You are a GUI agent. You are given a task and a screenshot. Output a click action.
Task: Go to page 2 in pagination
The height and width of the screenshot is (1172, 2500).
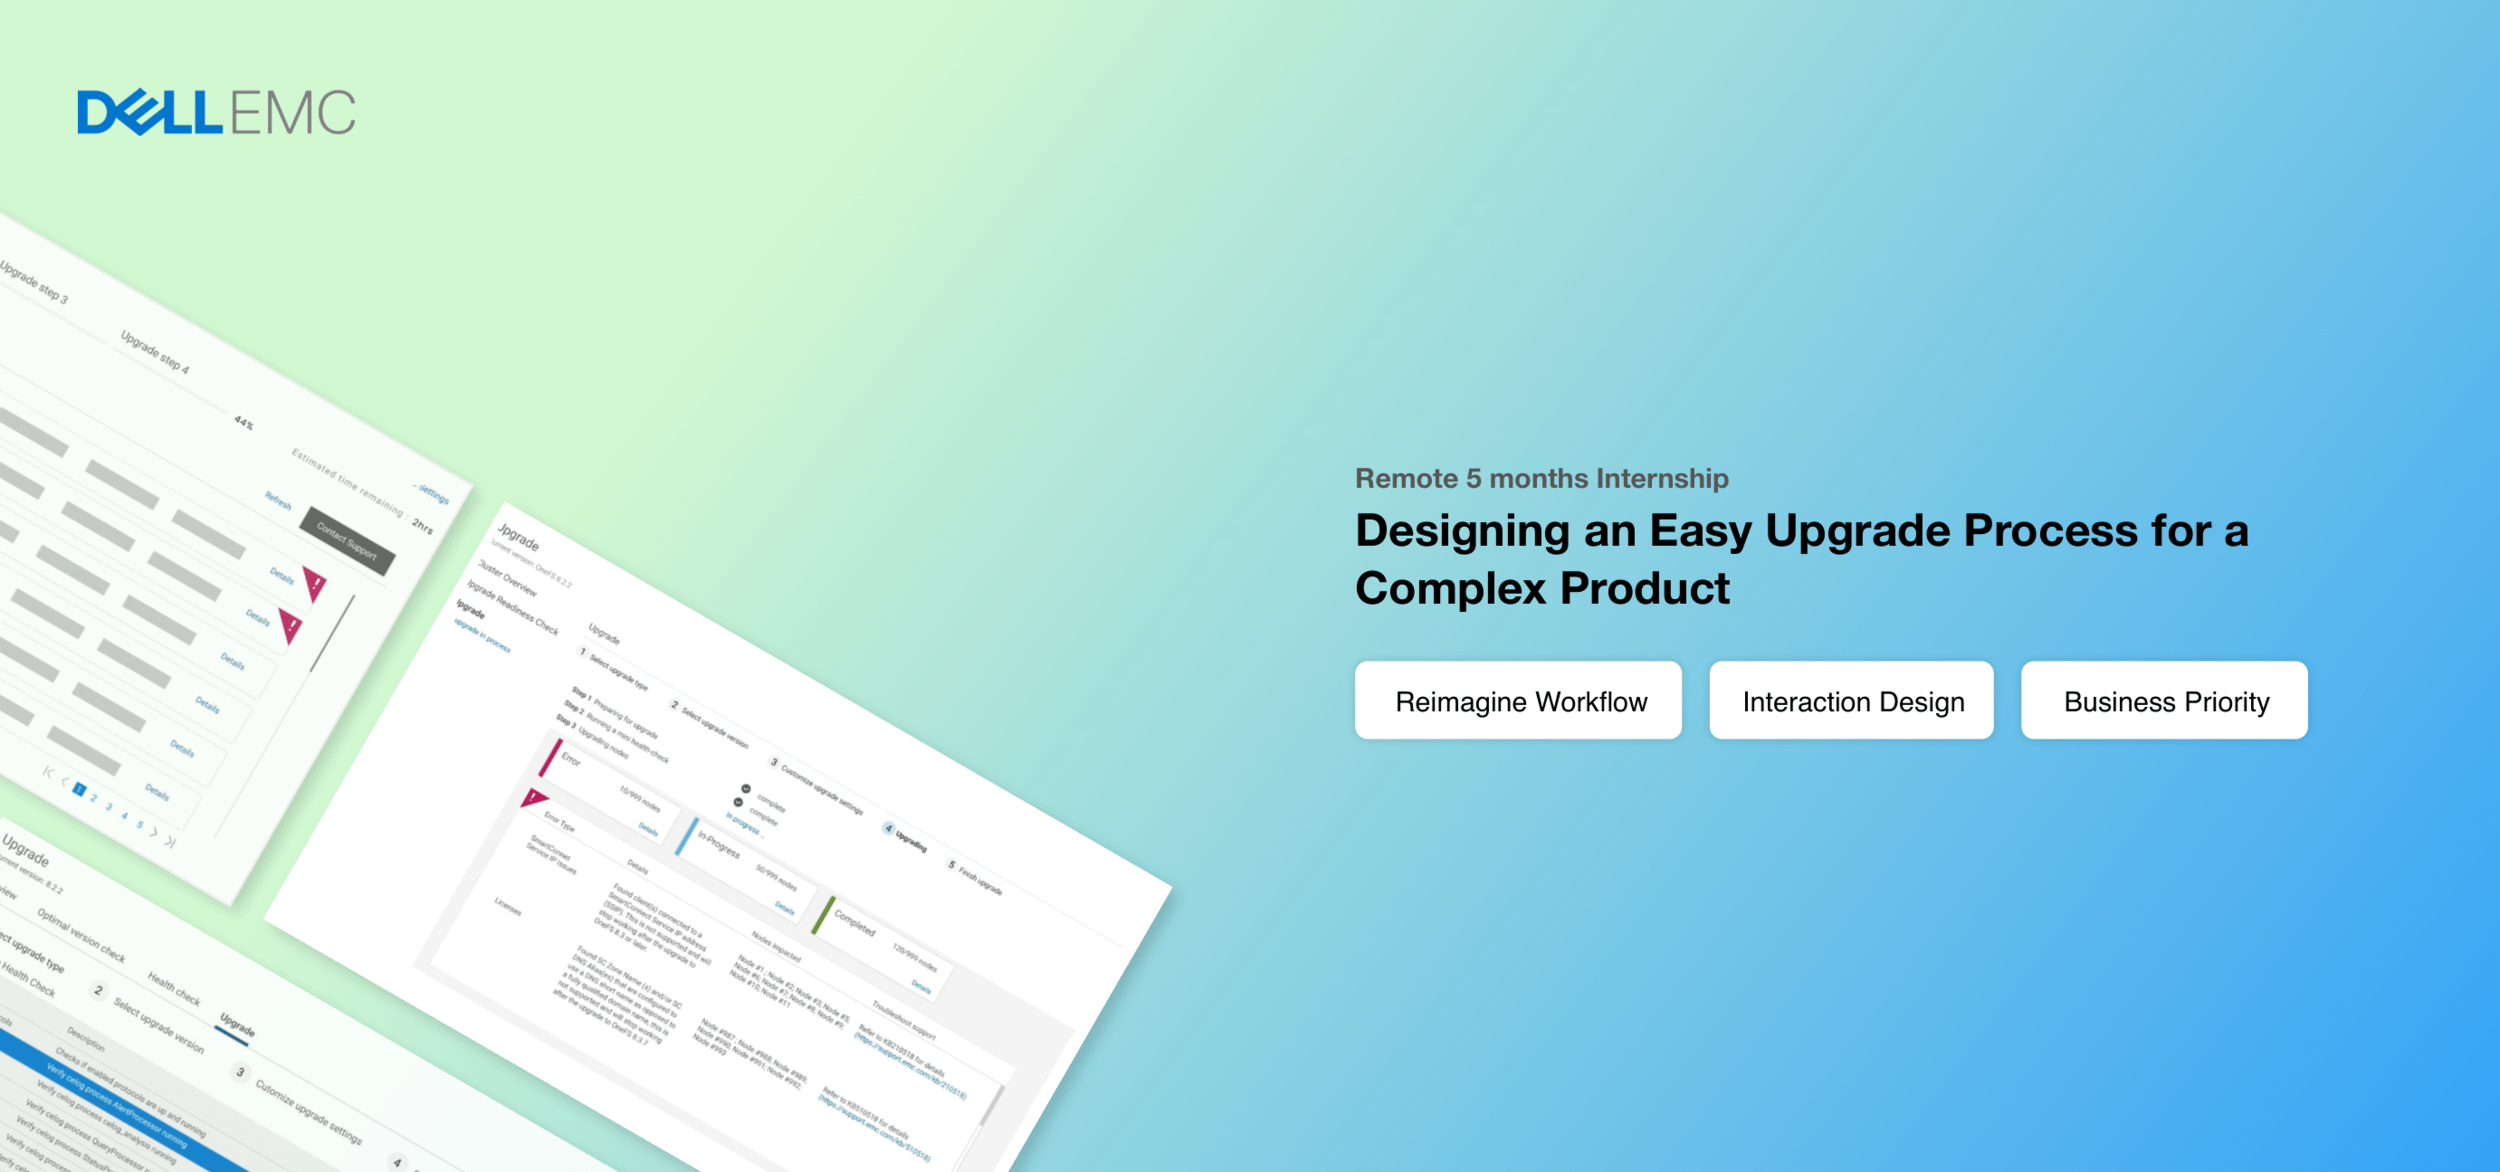[x=94, y=798]
